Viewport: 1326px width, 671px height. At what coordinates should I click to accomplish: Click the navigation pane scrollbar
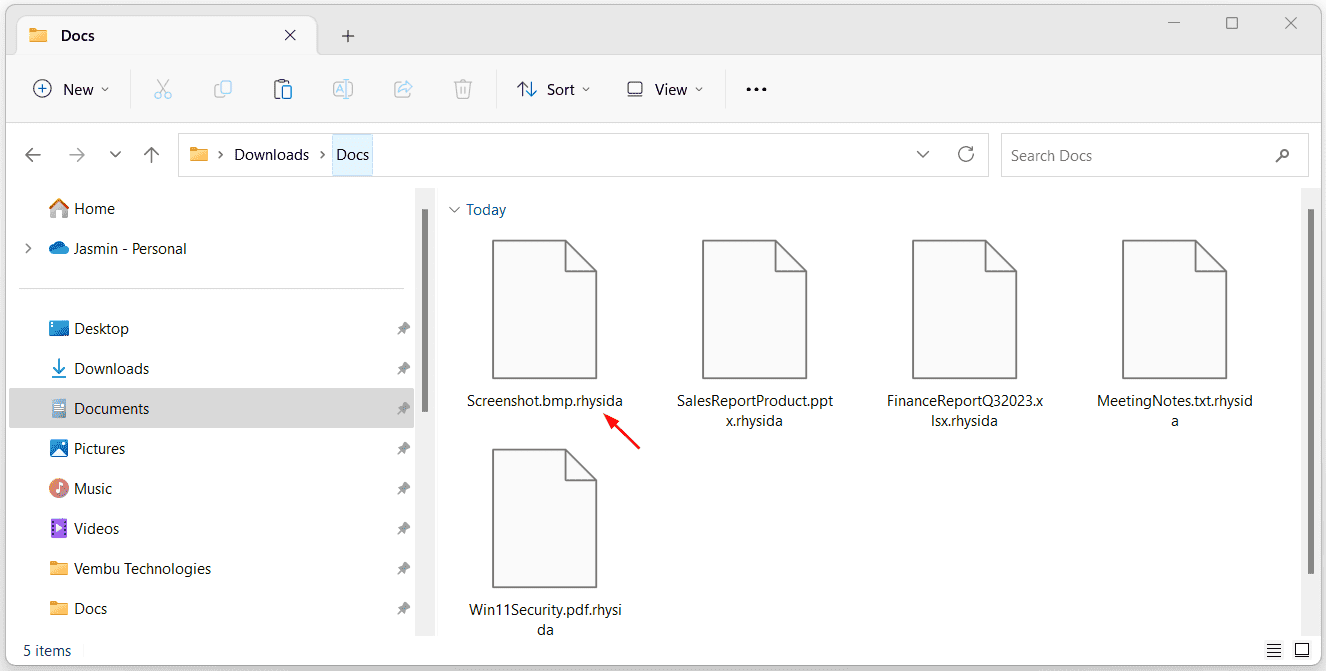(x=425, y=308)
